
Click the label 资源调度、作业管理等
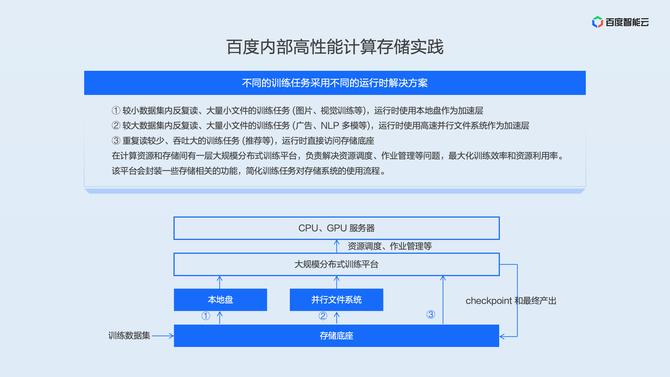coord(390,246)
